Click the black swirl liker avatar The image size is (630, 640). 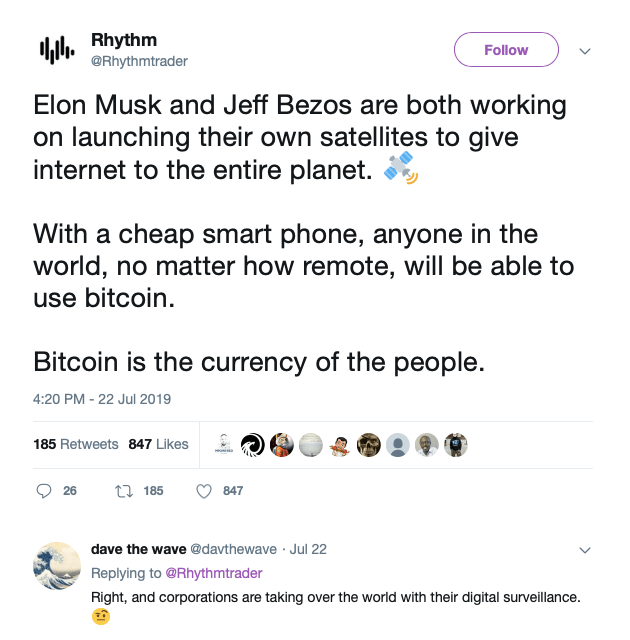(254, 445)
